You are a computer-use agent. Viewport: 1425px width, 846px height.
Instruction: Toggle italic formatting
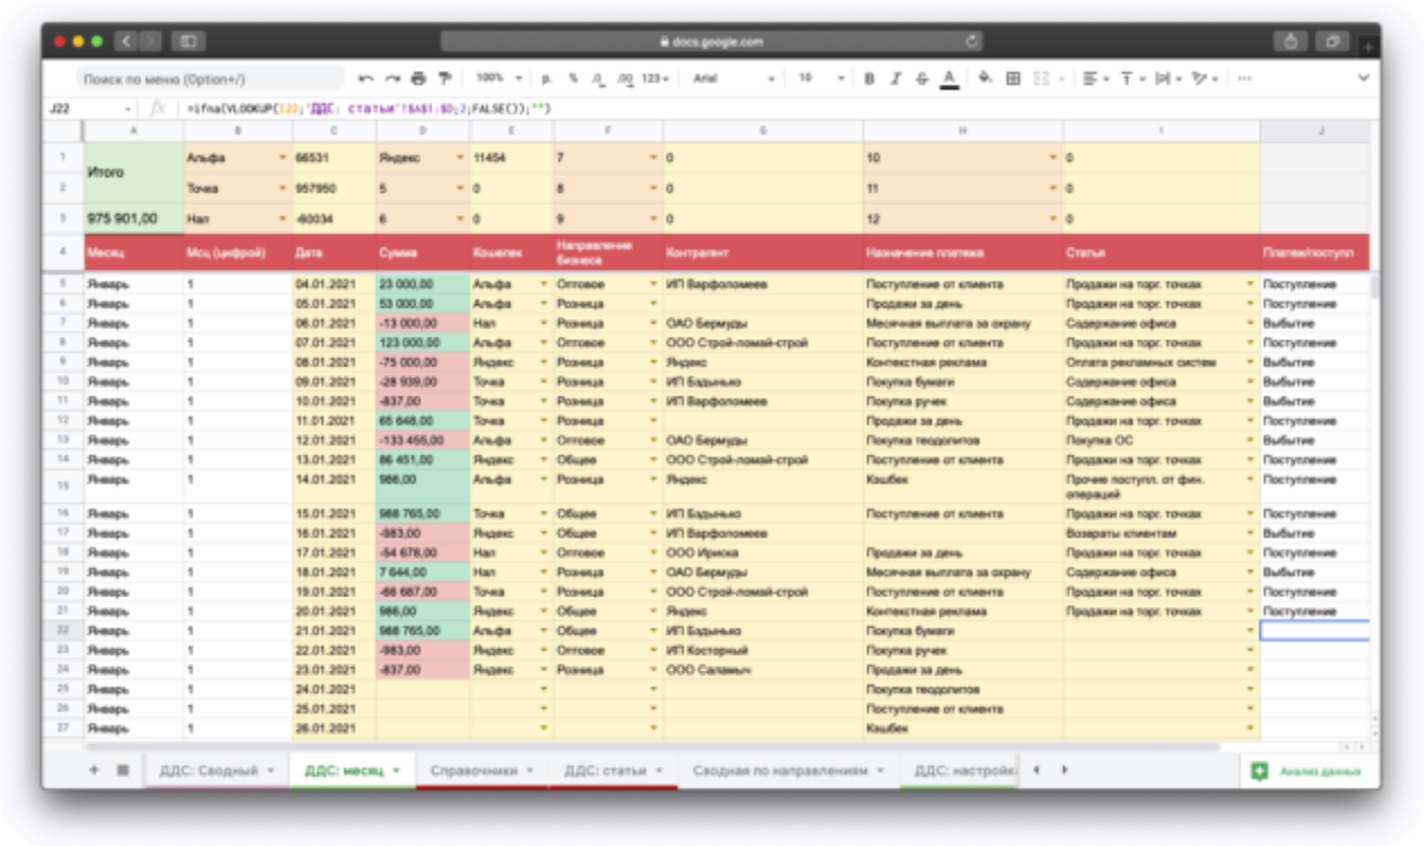[x=895, y=78]
